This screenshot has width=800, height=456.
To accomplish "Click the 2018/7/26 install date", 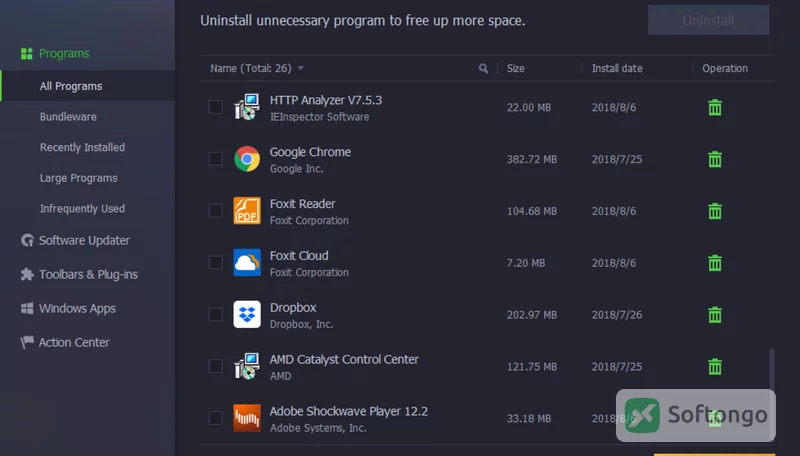I will [x=617, y=315].
